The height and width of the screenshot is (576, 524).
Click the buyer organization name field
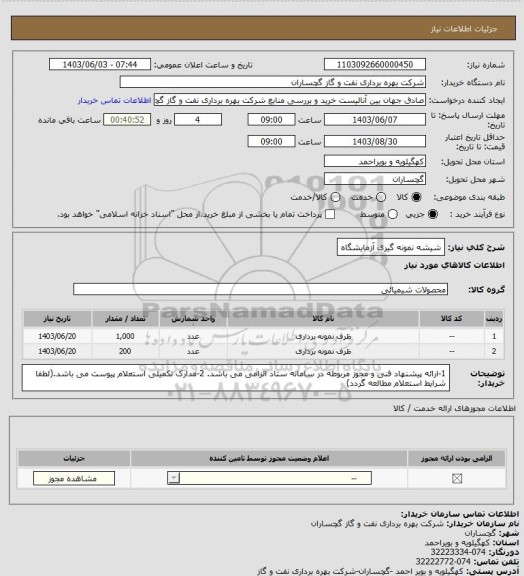pos(273,82)
